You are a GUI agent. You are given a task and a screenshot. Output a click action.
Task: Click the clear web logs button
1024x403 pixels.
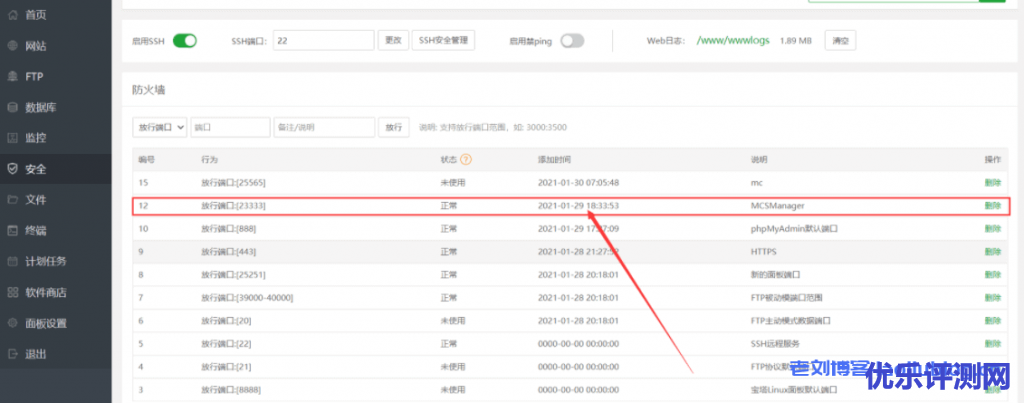pos(840,41)
